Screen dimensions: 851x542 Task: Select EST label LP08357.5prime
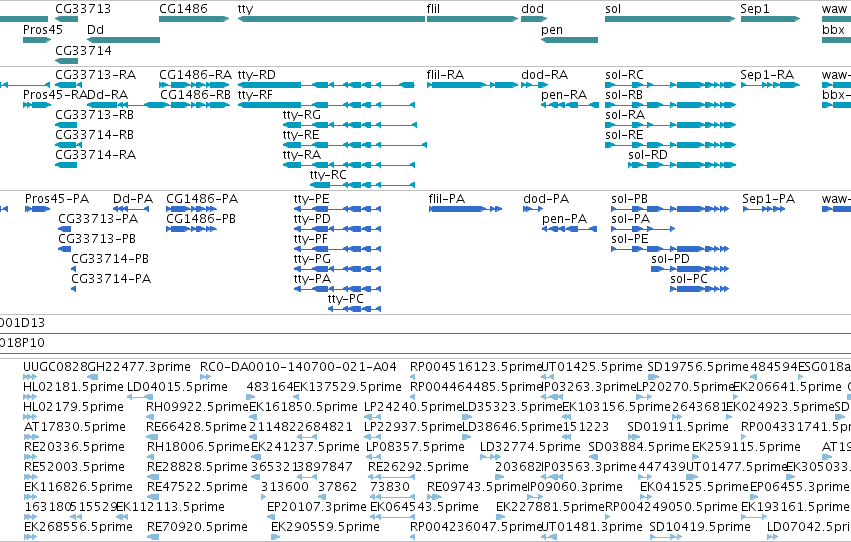(415, 447)
